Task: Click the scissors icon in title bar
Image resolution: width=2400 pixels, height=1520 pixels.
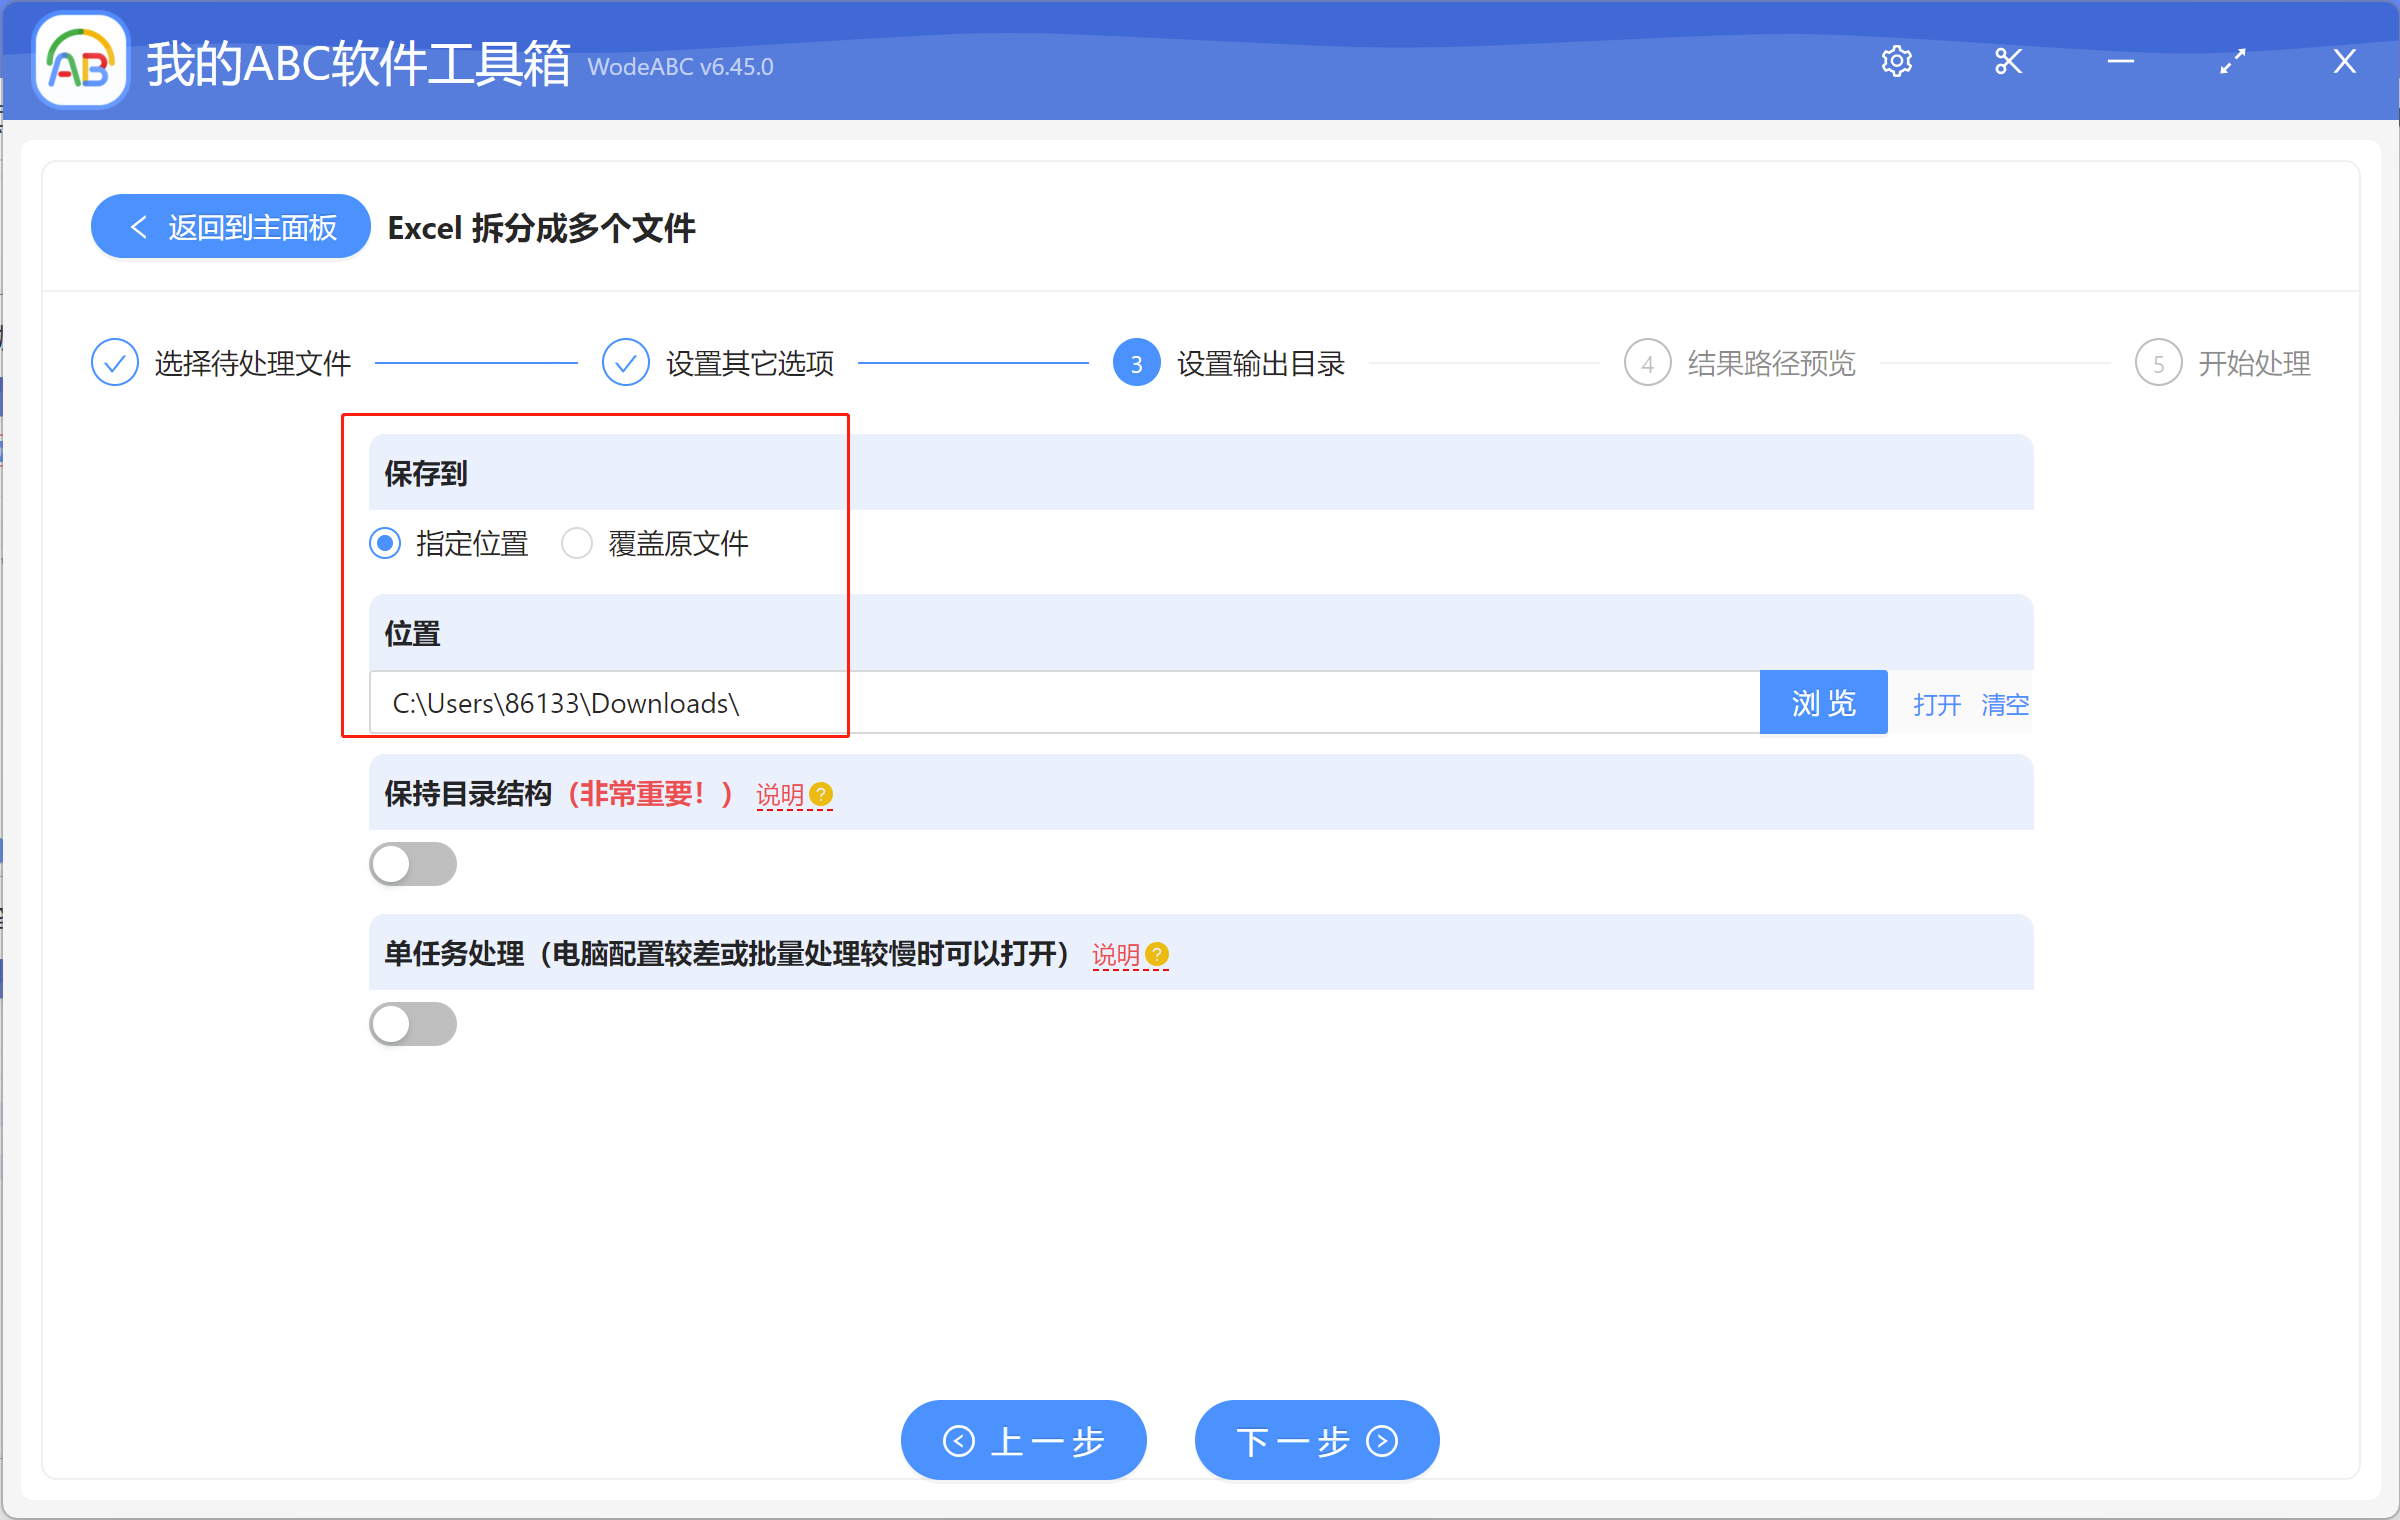Action: 2008,61
